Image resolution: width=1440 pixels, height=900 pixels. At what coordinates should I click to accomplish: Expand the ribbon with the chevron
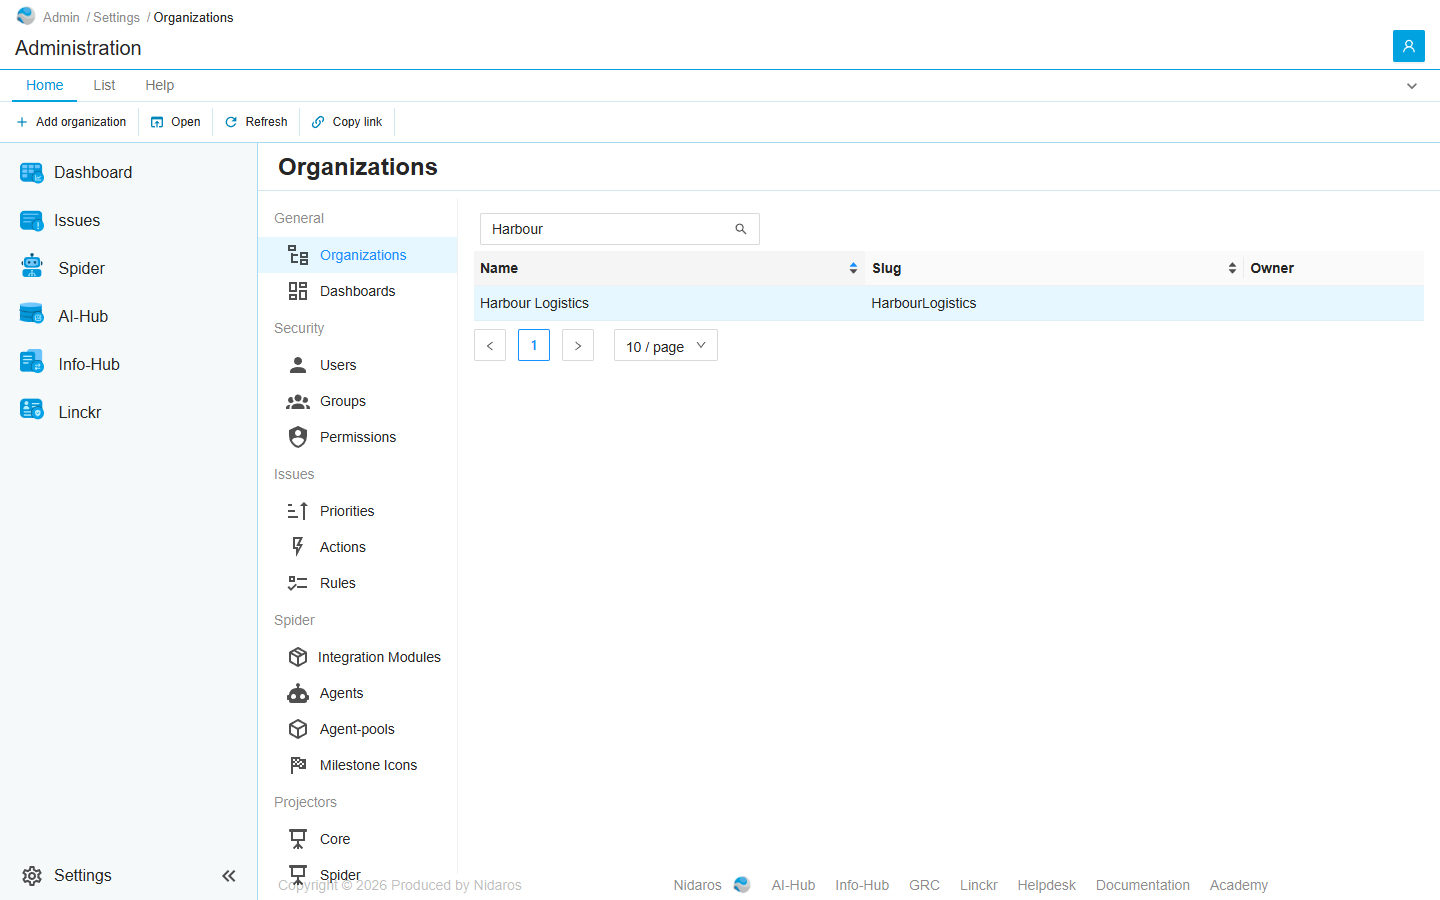(x=1412, y=86)
